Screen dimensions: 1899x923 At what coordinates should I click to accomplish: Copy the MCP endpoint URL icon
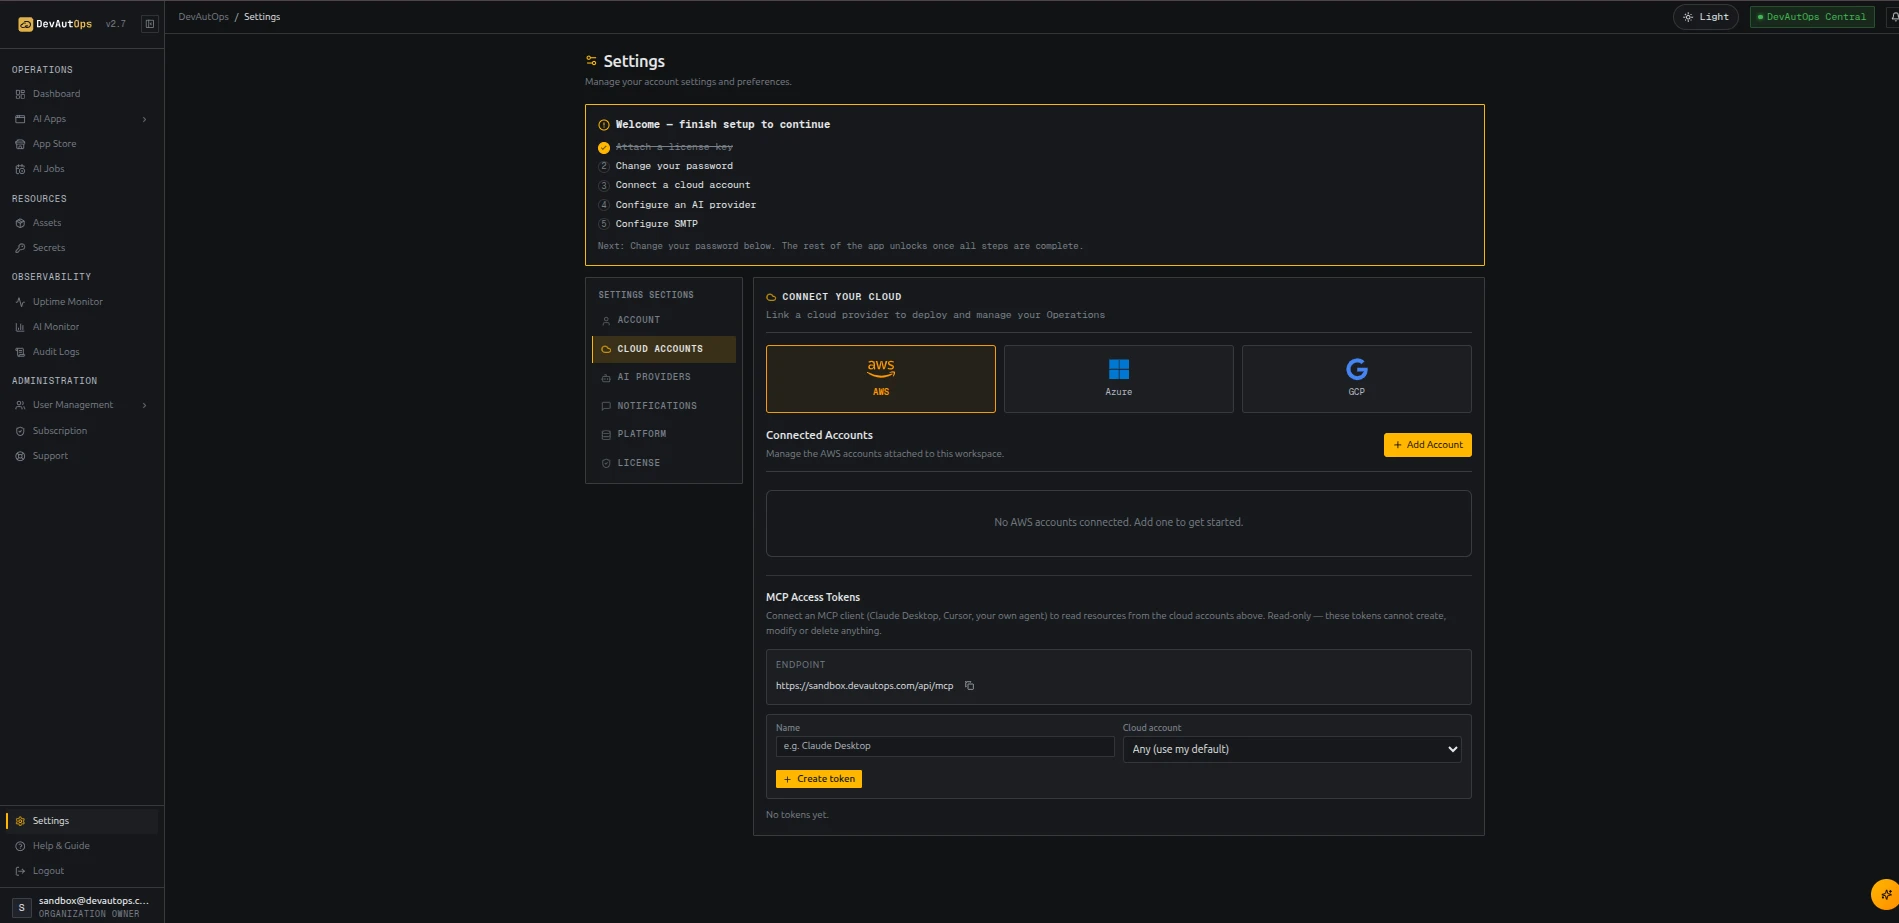[969, 686]
